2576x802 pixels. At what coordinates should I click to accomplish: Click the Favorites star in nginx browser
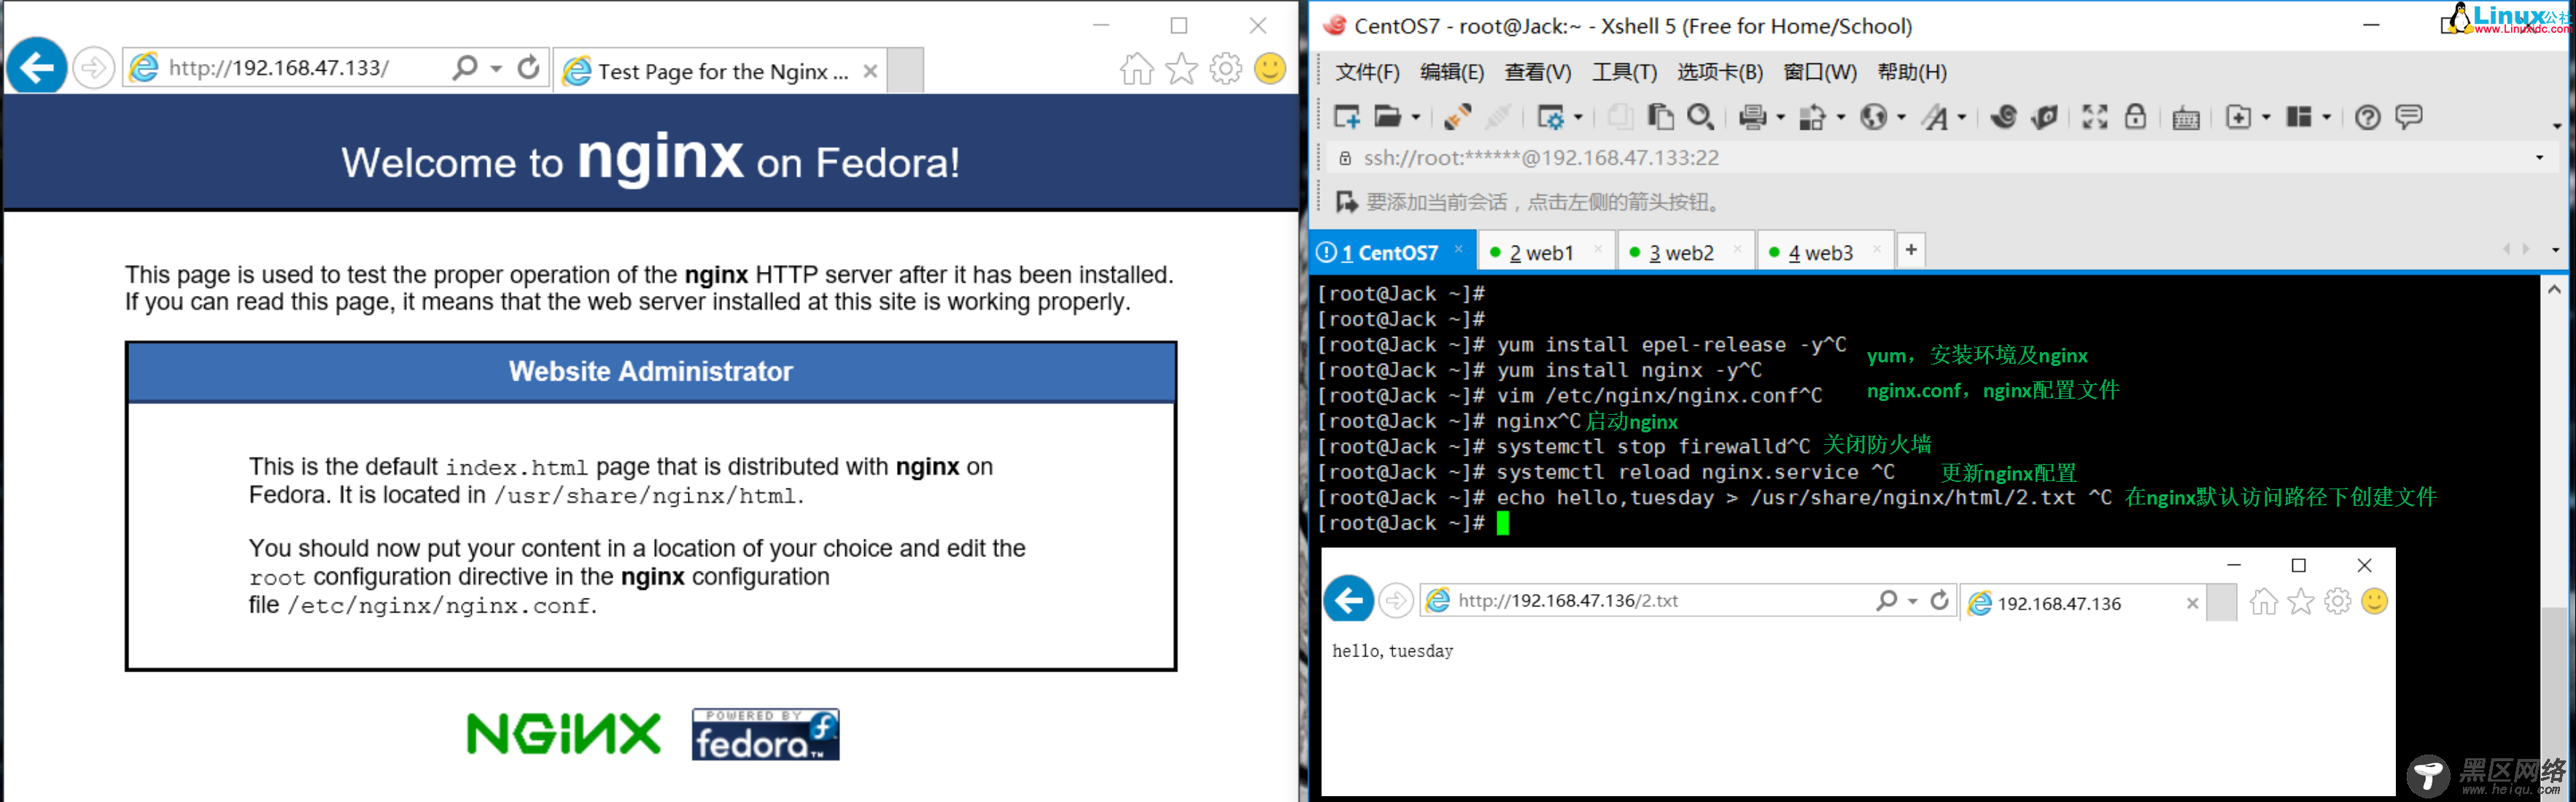(x=1182, y=68)
